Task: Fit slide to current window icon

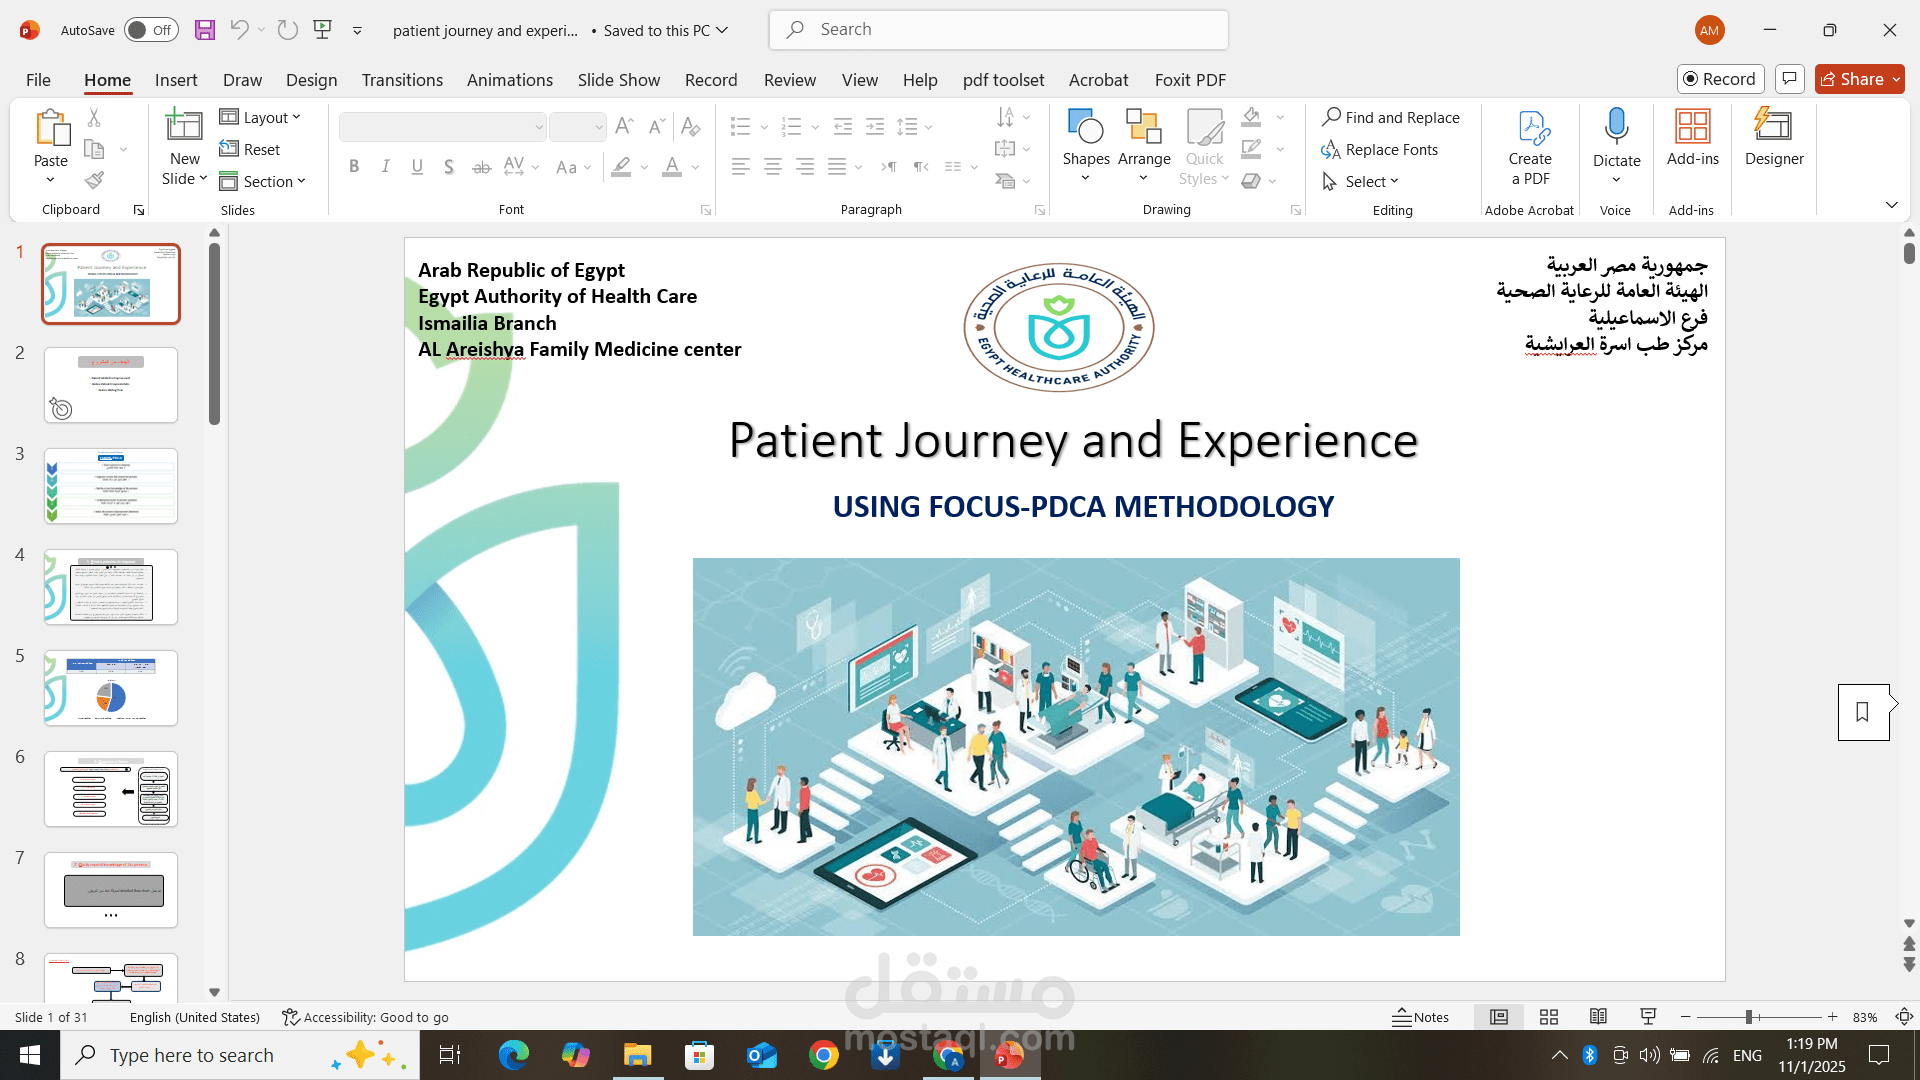Action: (1905, 1017)
